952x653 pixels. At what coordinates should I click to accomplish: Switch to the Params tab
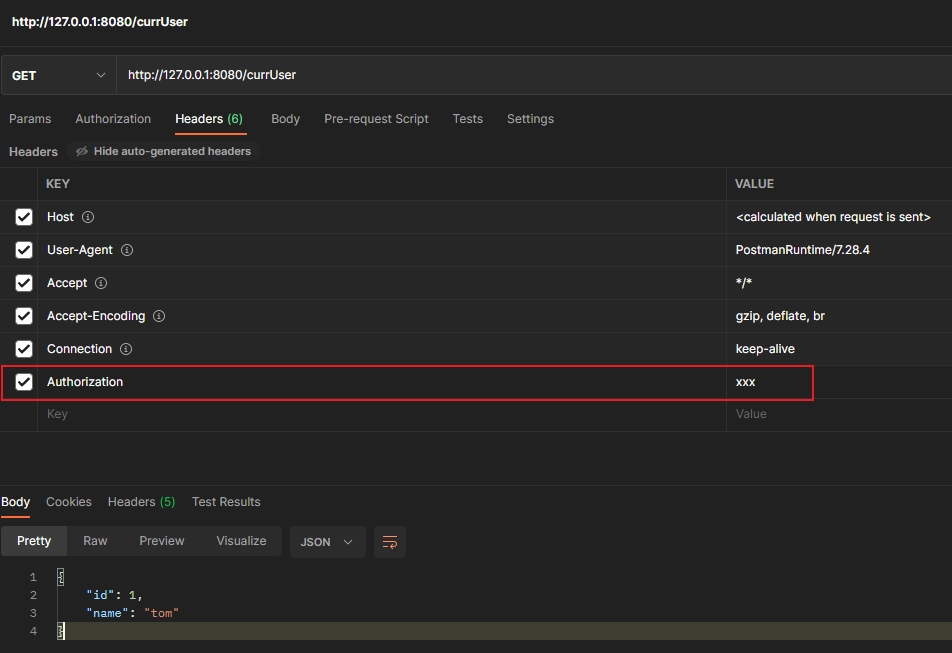coord(30,119)
